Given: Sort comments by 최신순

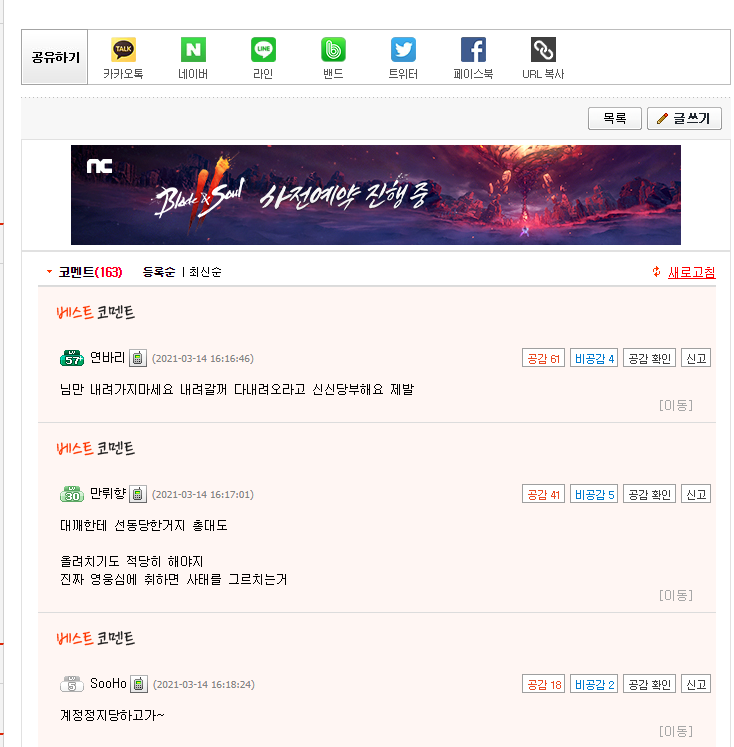Looking at the screenshot, I should pyautogui.click(x=205, y=272).
